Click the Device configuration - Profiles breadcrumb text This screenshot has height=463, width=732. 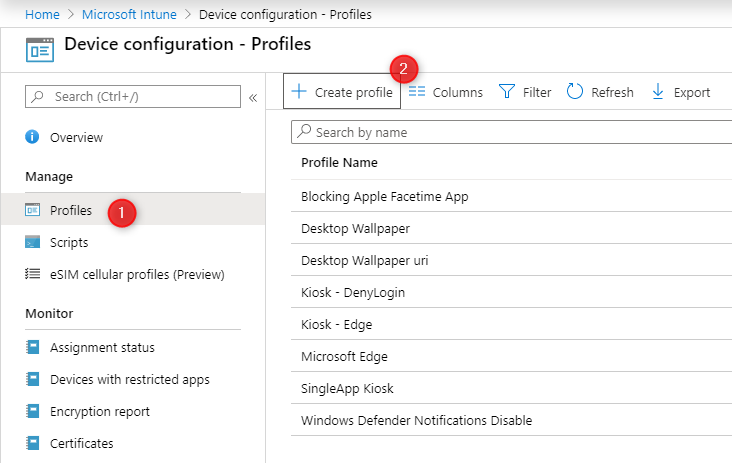[285, 14]
